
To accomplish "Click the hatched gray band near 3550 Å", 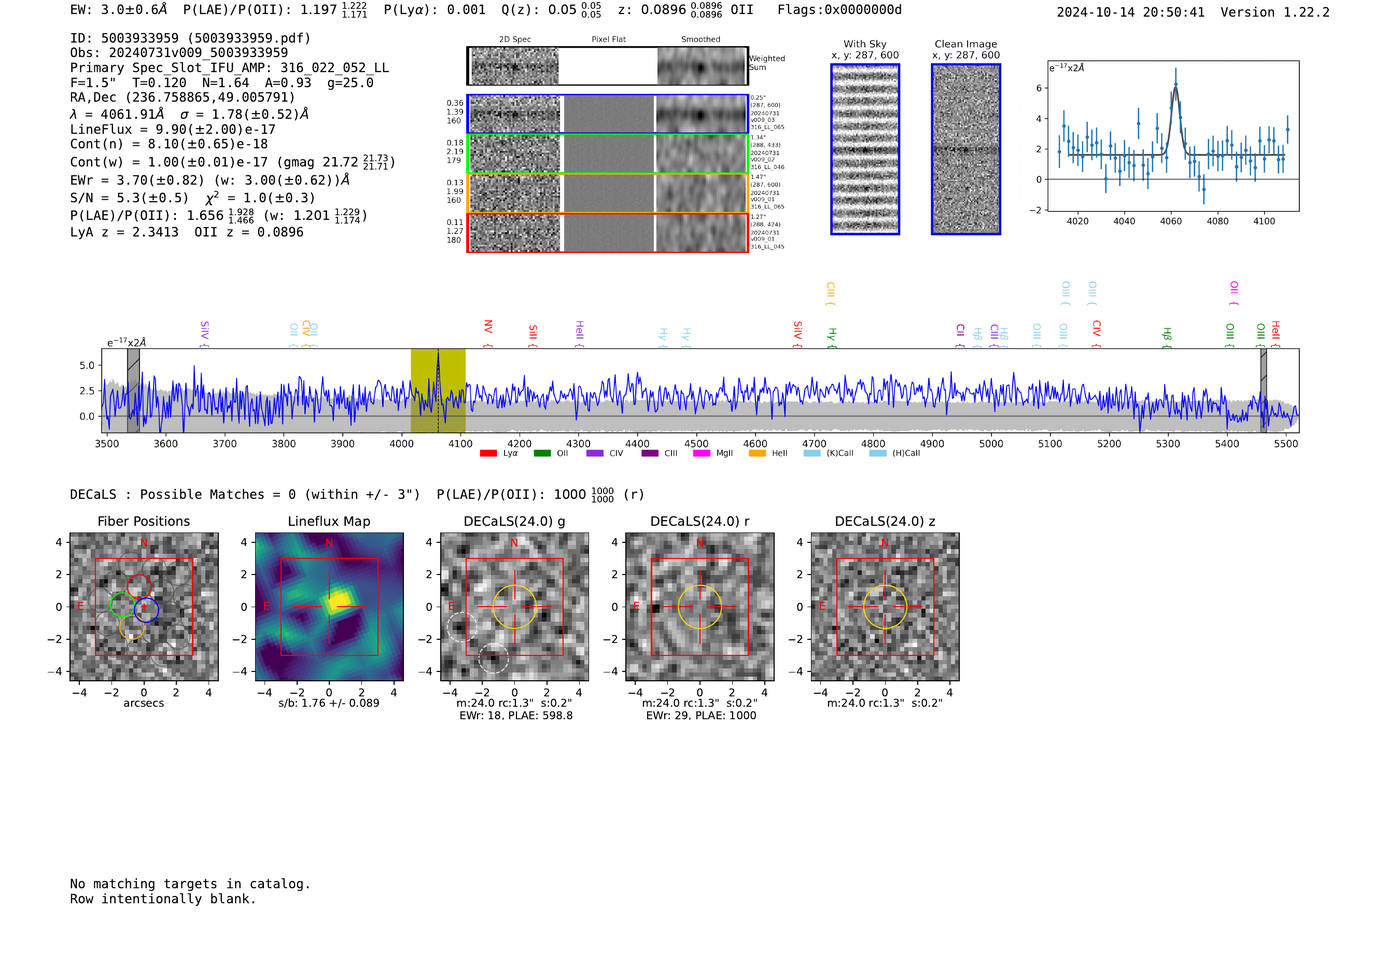I will 133,391.
